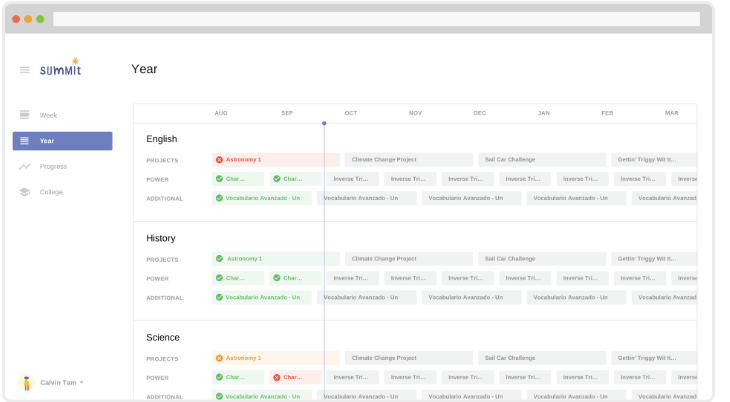
Task: Open Science Climate Change Project
Action: (x=409, y=358)
